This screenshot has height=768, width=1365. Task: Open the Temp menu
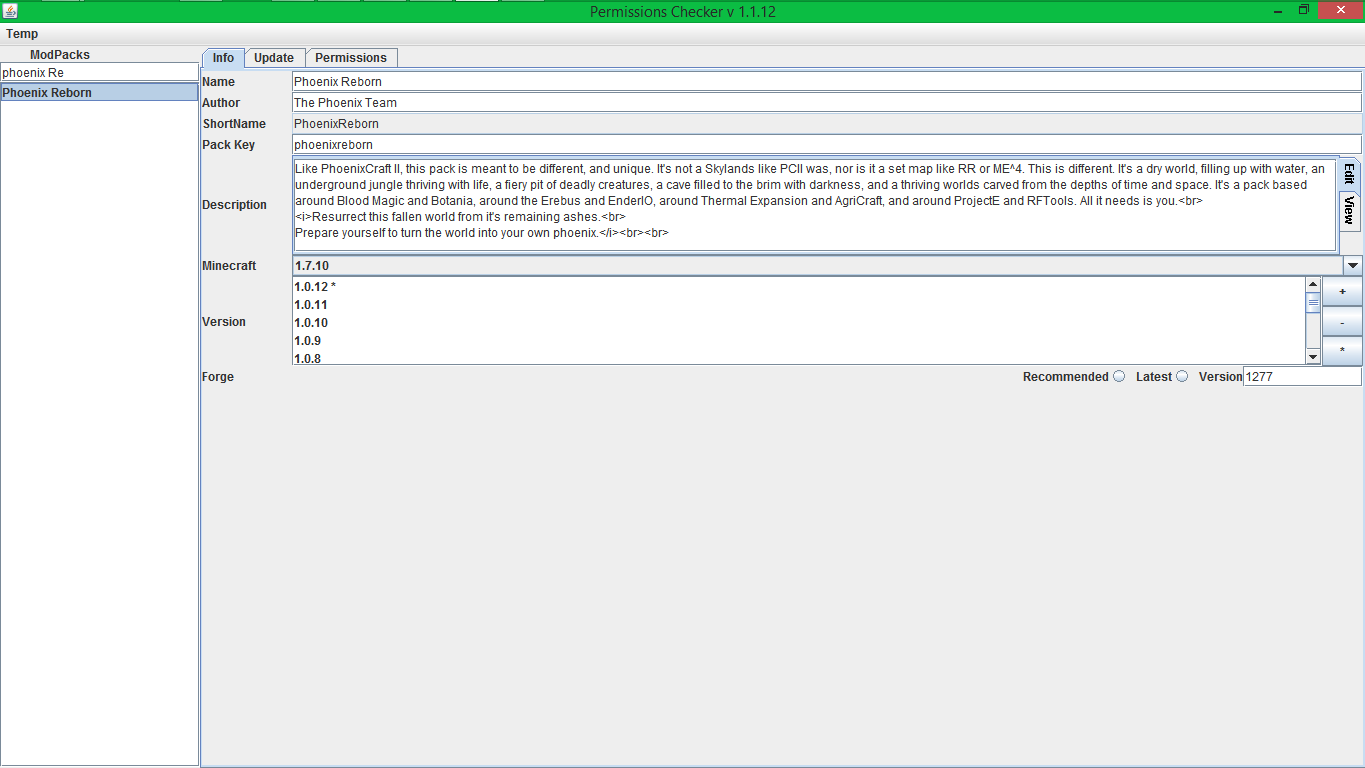click(22, 34)
